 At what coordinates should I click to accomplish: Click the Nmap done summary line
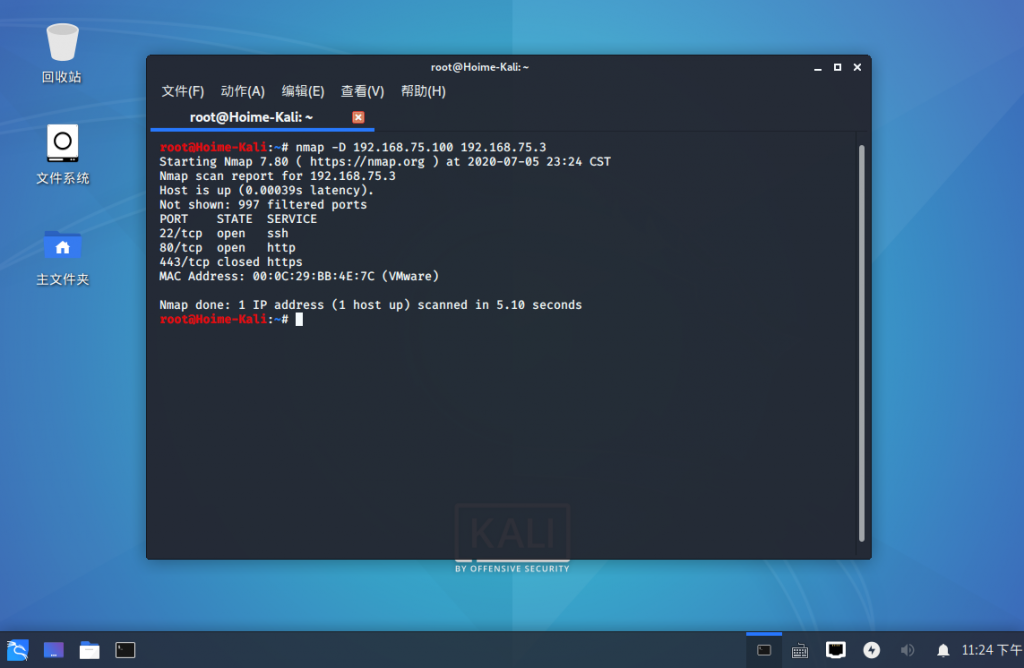[x=370, y=305]
